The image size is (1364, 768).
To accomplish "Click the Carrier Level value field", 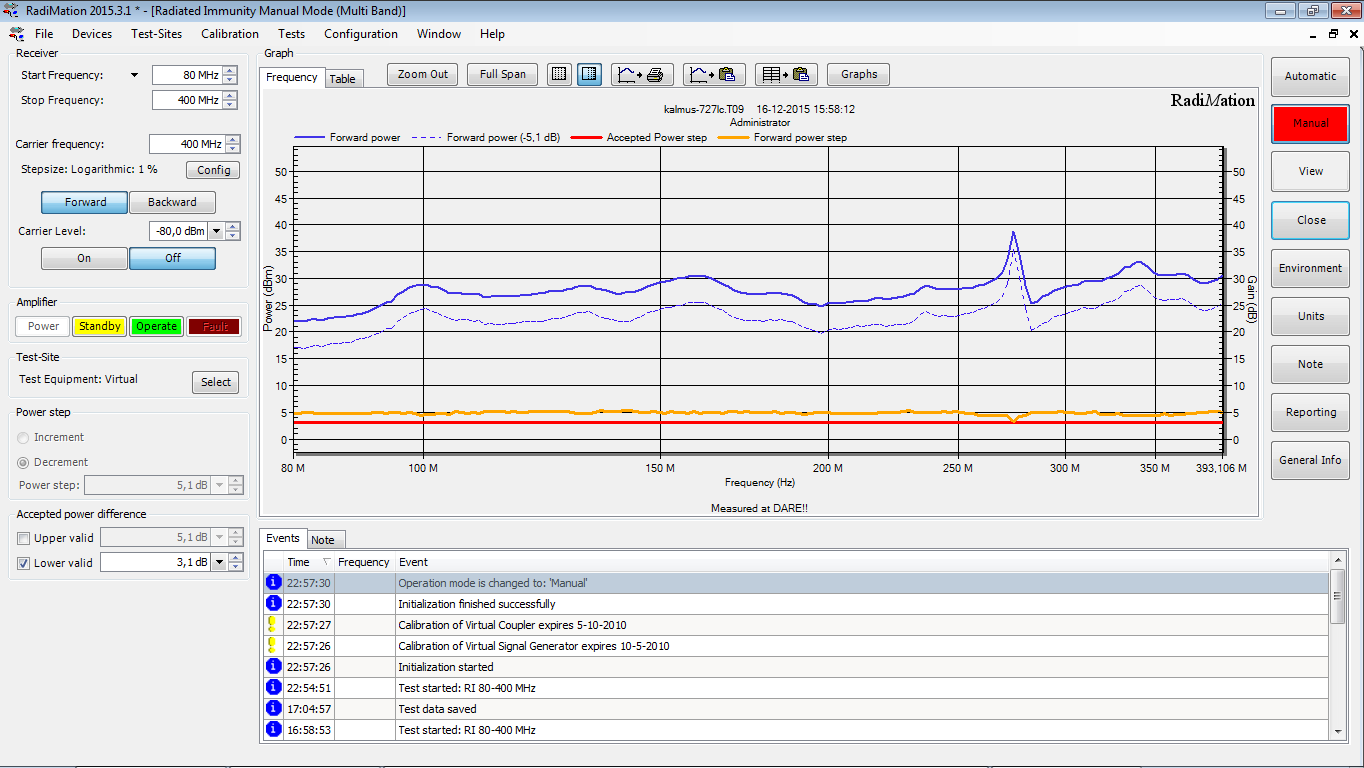I will pos(178,231).
